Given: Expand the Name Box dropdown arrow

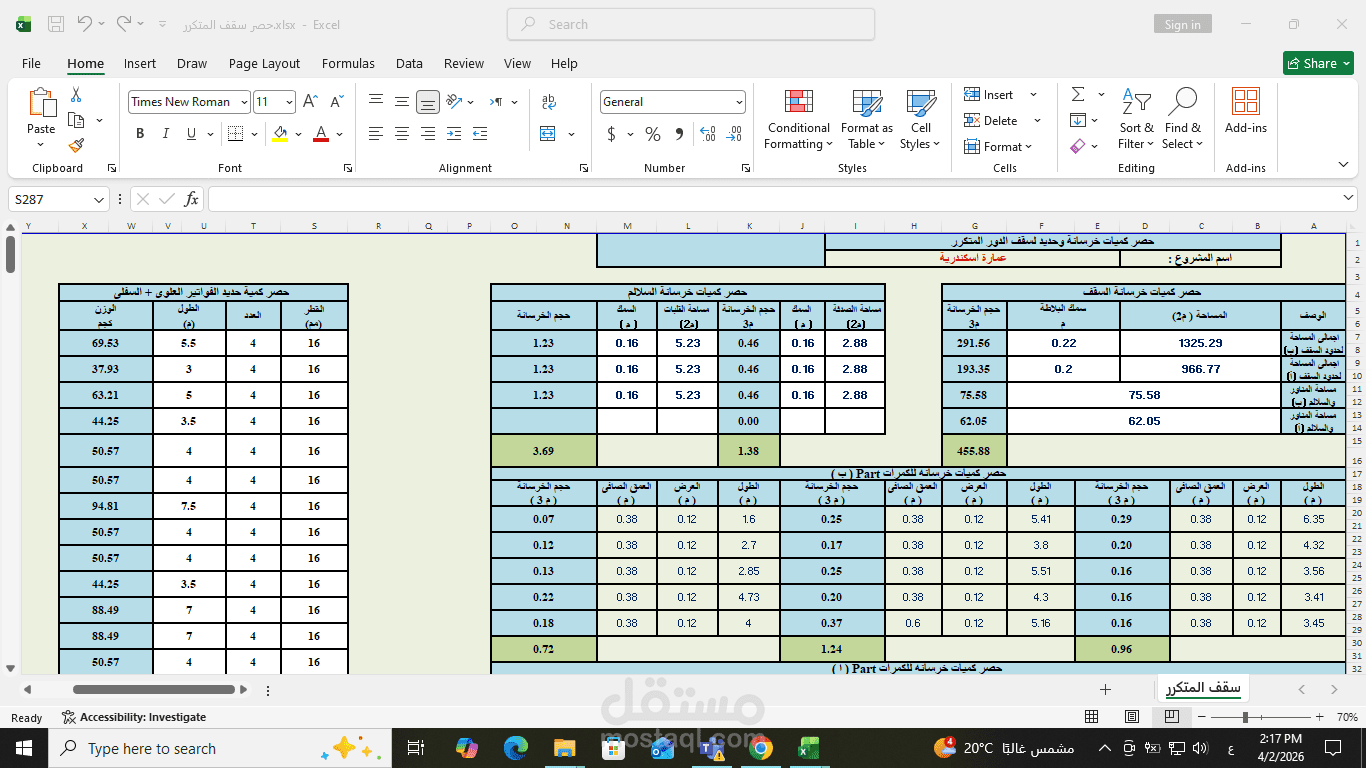Looking at the screenshot, I should tap(98, 199).
